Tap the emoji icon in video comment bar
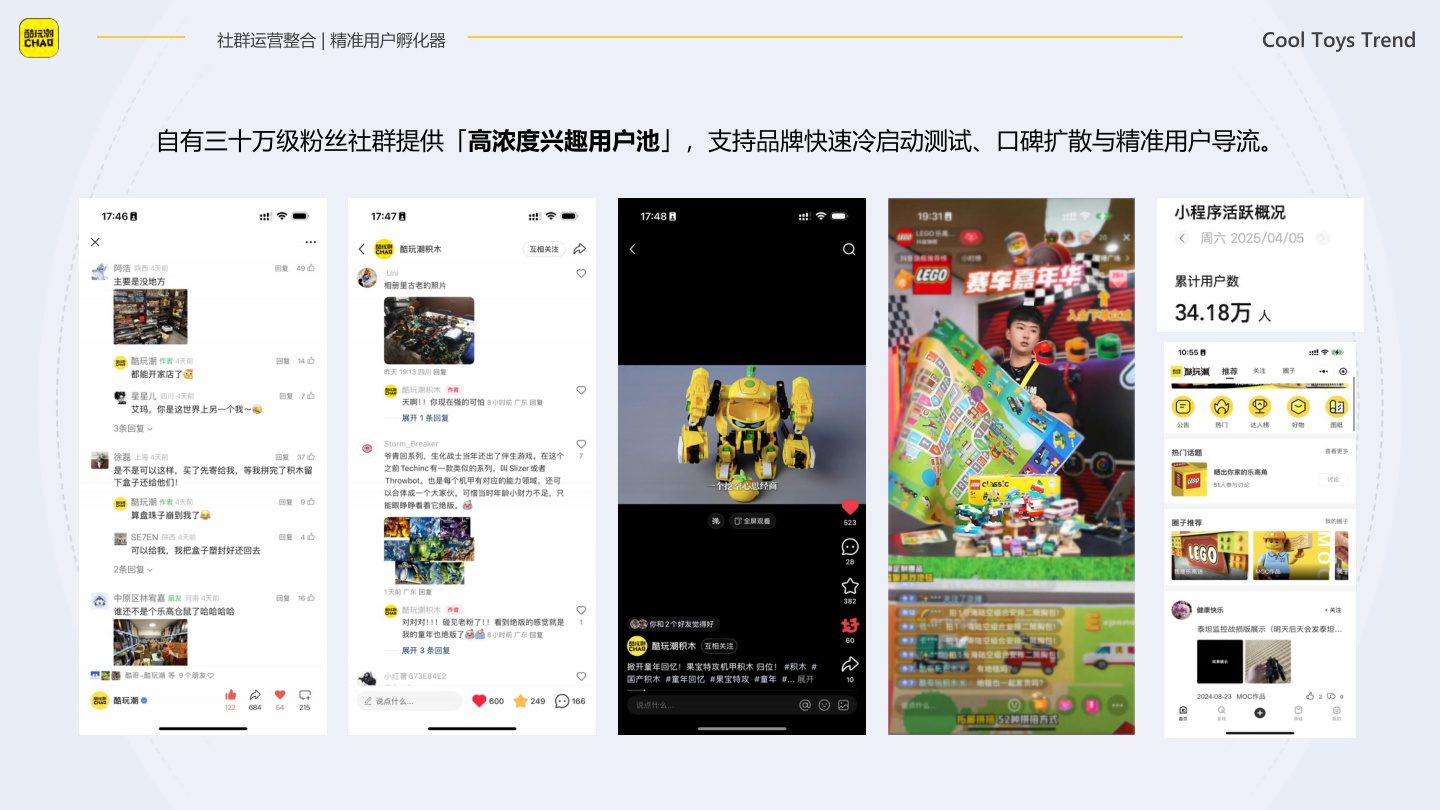Viewport: 1440px width, 810px height. pos(824,705)
